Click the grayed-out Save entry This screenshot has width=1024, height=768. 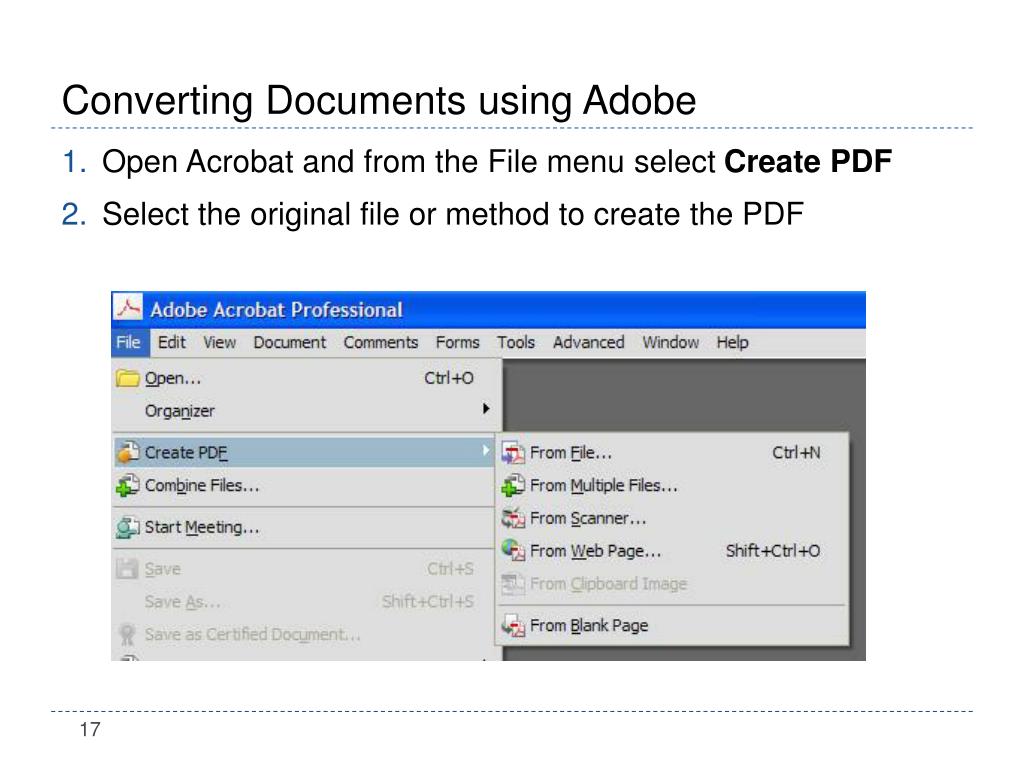click(304, 569)
